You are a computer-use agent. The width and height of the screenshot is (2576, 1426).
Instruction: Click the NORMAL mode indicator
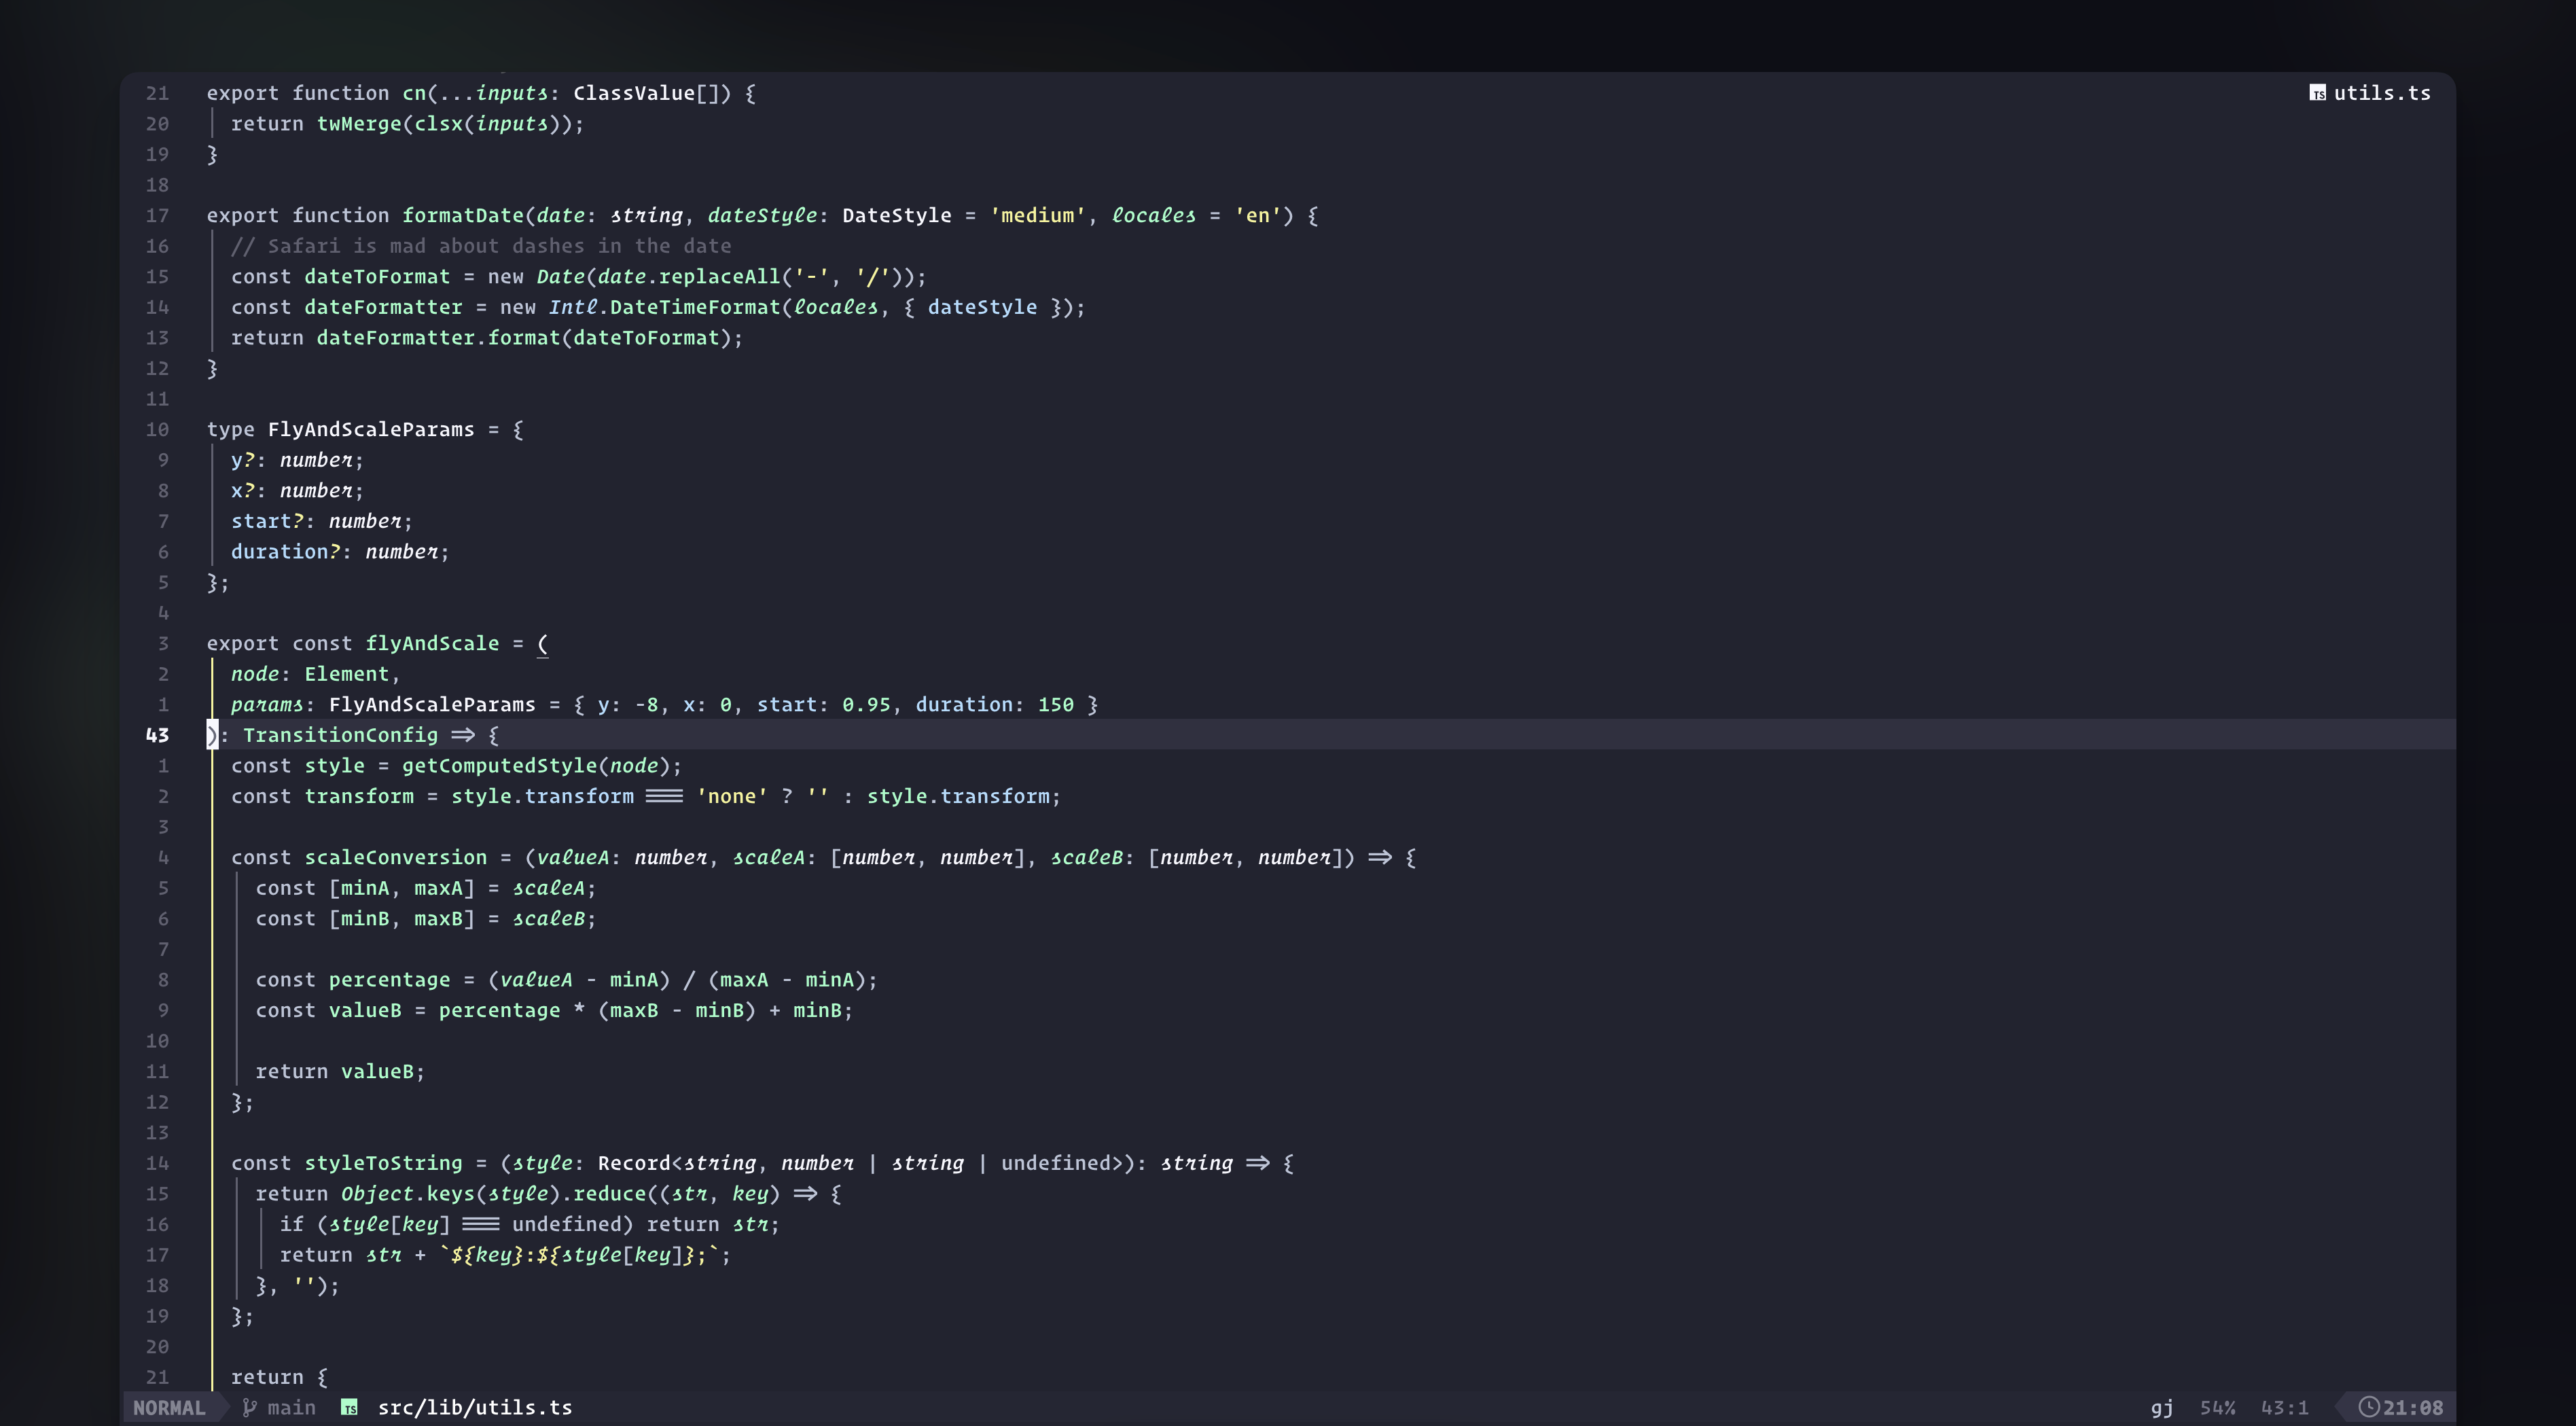click(x=168, y=1407)
